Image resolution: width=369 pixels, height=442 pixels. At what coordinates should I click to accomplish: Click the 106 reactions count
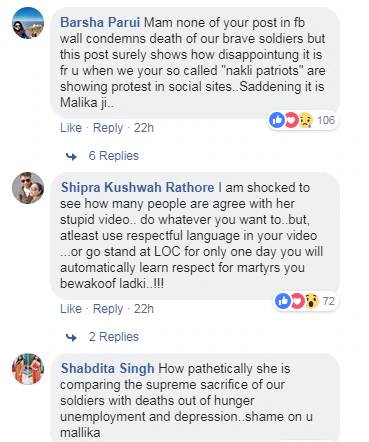coord(326,120)
